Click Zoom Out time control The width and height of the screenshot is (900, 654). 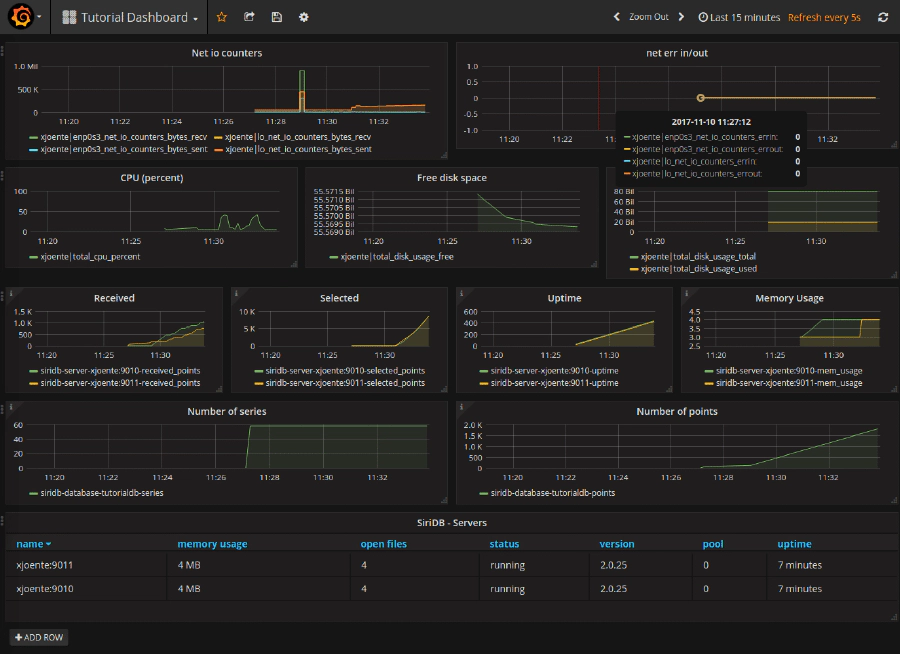coord(649,17)
